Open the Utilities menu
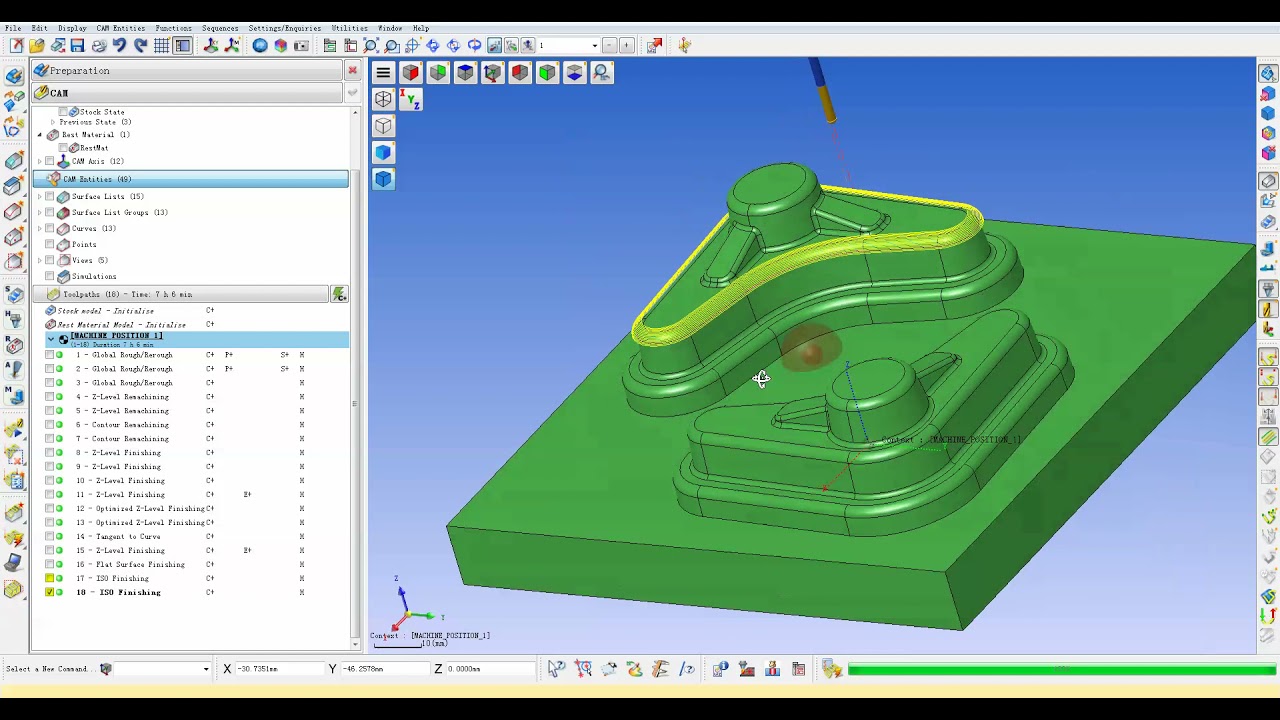The image size is (1280, 720). click(x=350, y=28)
